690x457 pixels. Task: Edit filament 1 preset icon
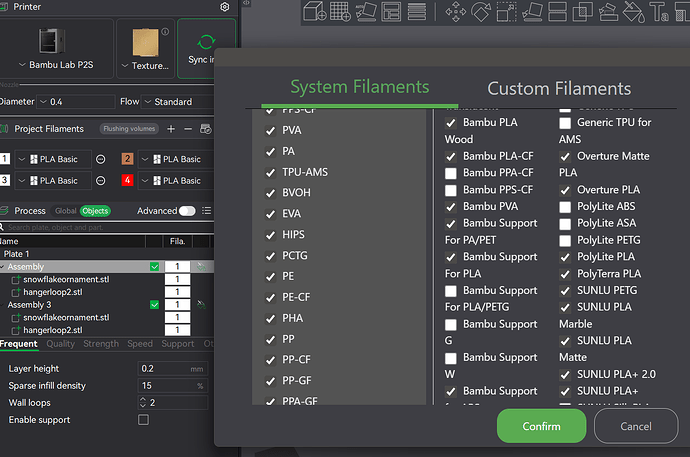(101, 159)
